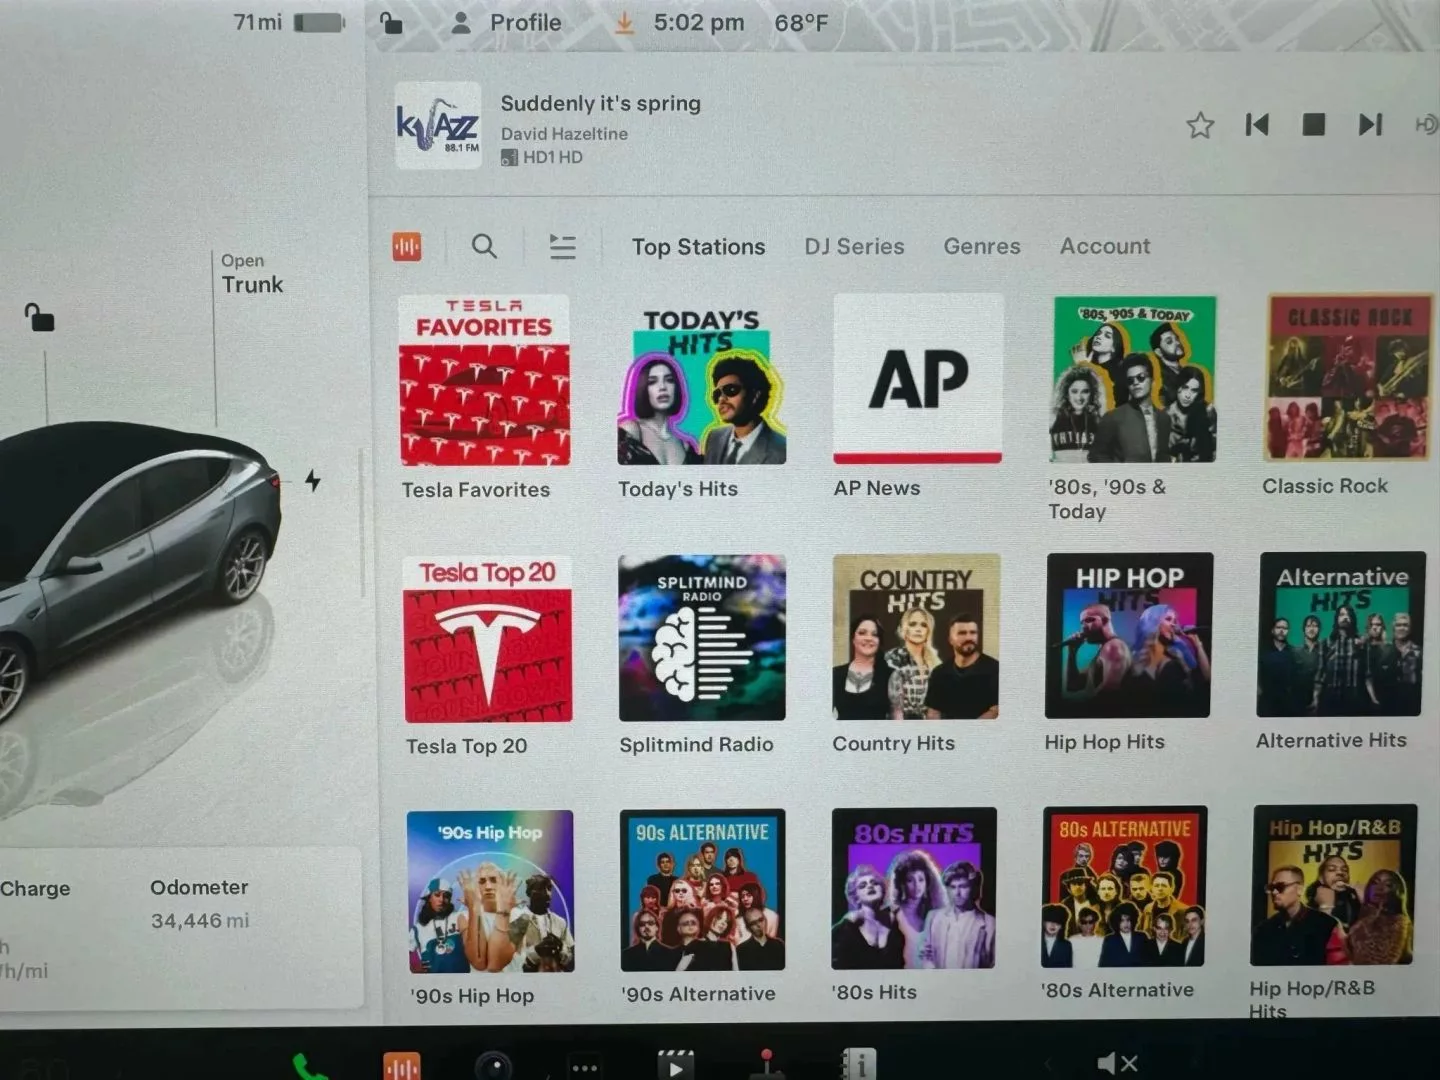The width and height of the screenshot is (1440, 1080).
Task: Open the orange audio source picker
Action: click(407, 246)
